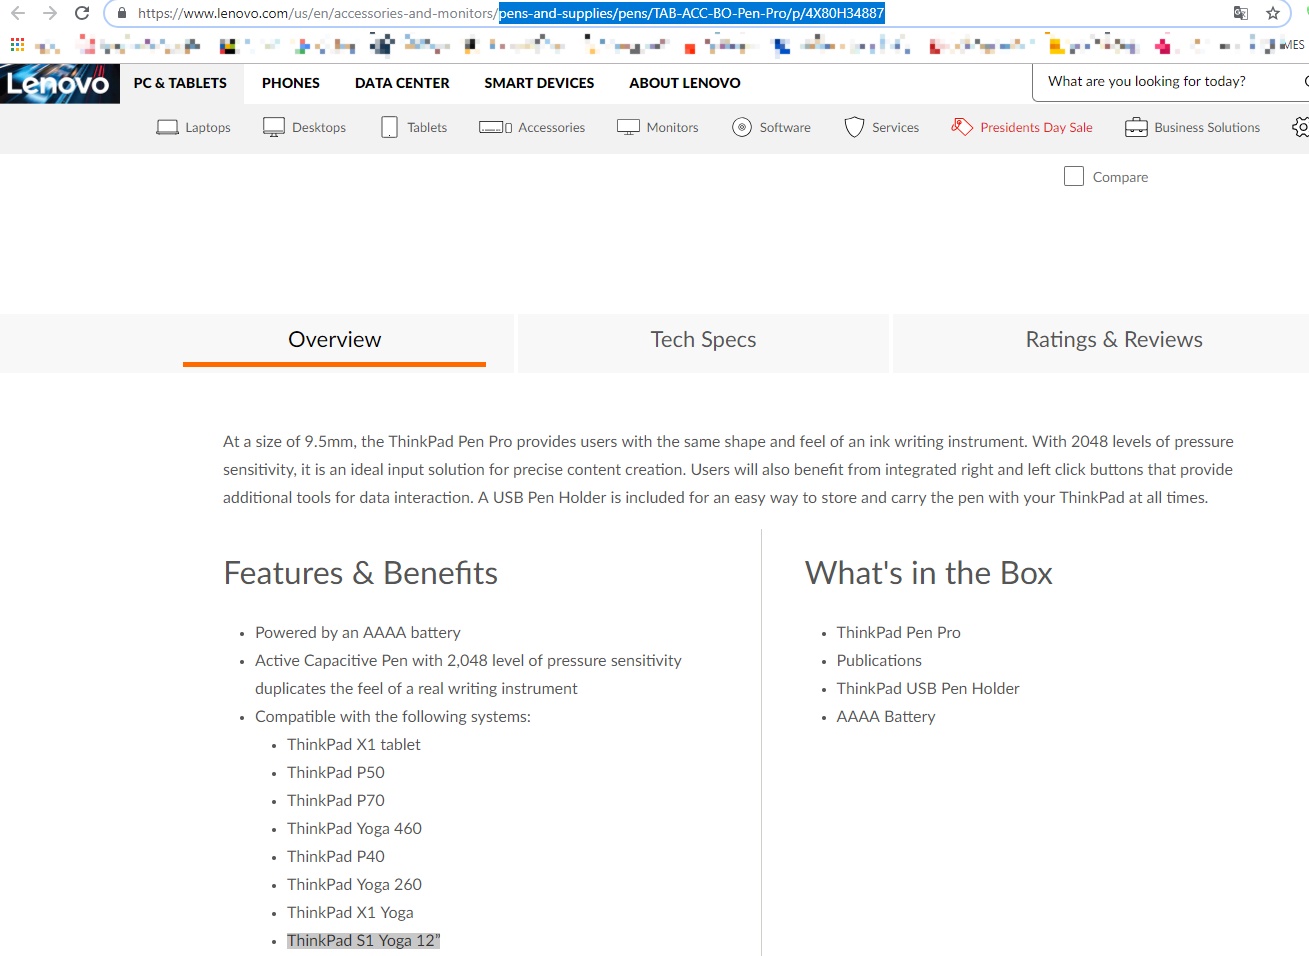Click the padlock site security icon
The height and width of the screenshot is (956, 1309).
(122, 13)
